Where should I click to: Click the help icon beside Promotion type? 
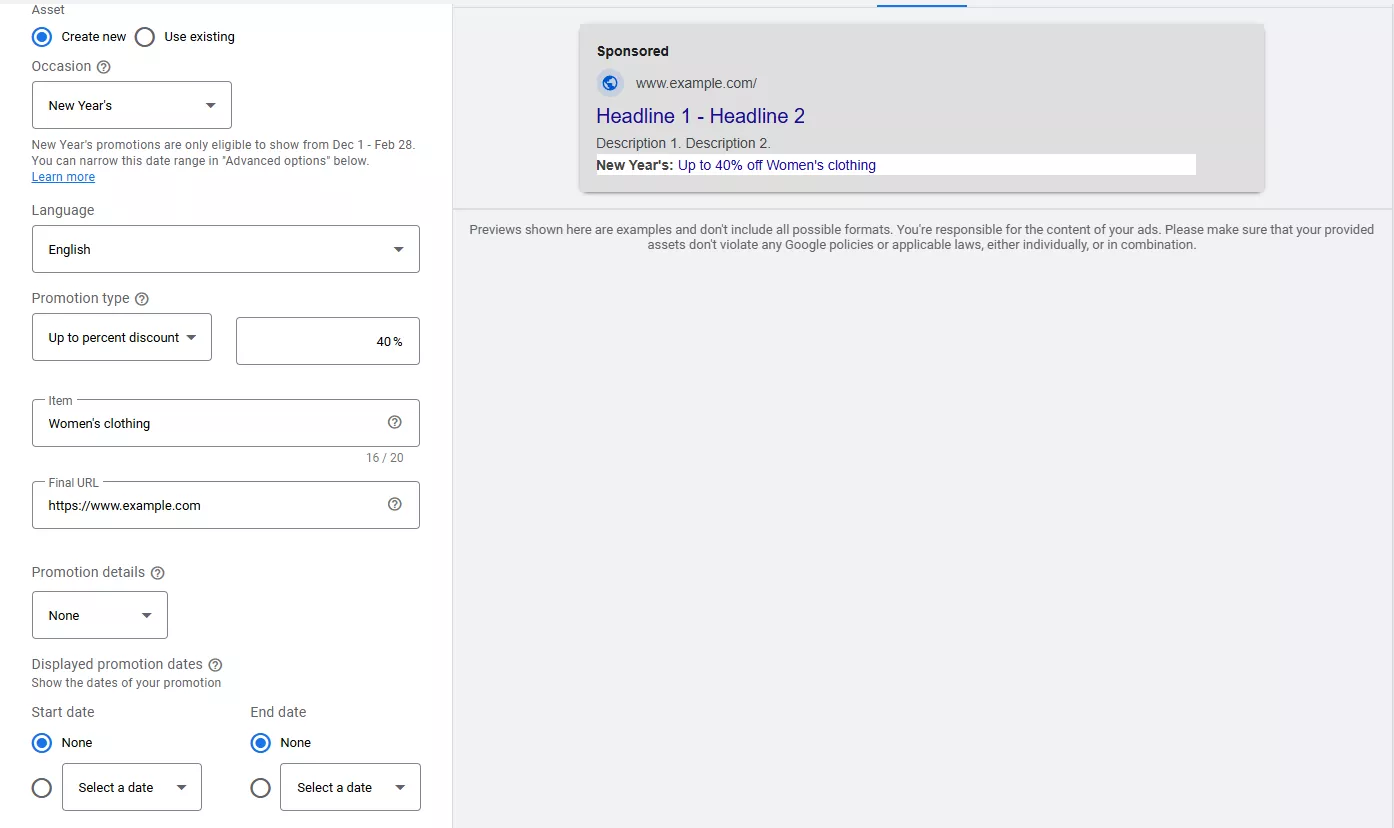point(142,299)
